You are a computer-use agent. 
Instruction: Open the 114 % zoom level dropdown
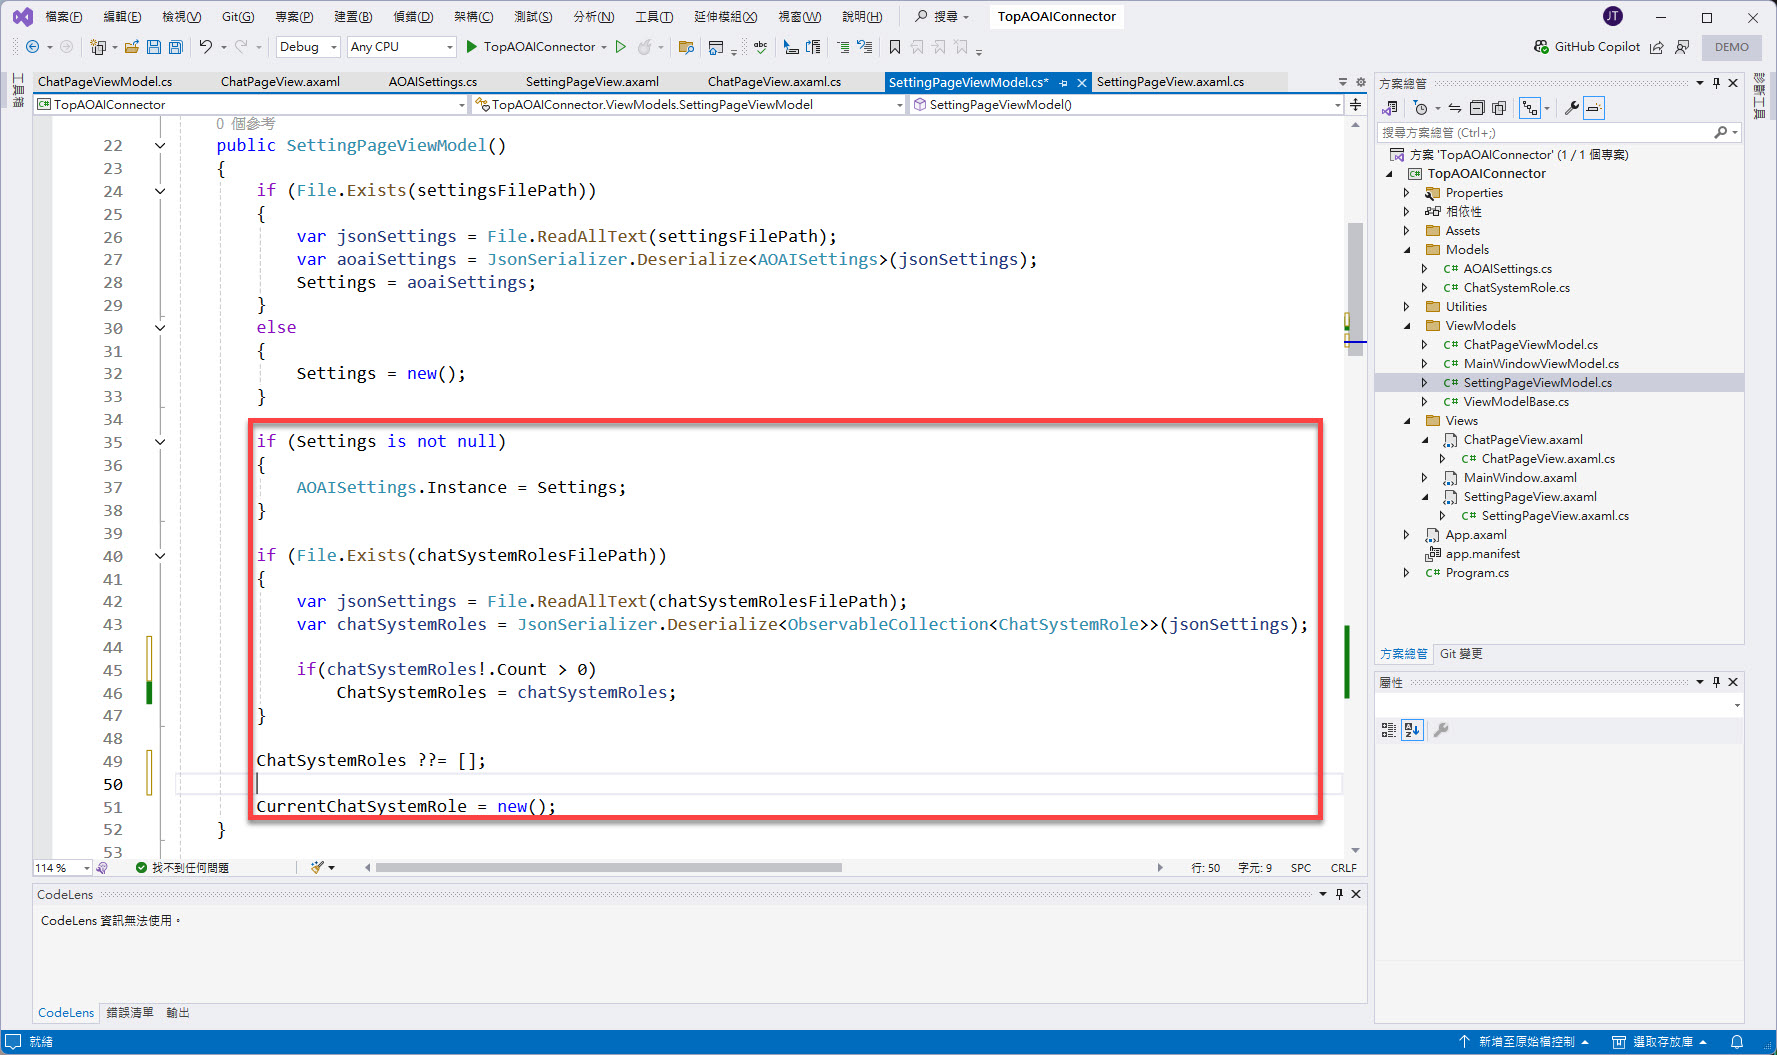pos(63,868)
